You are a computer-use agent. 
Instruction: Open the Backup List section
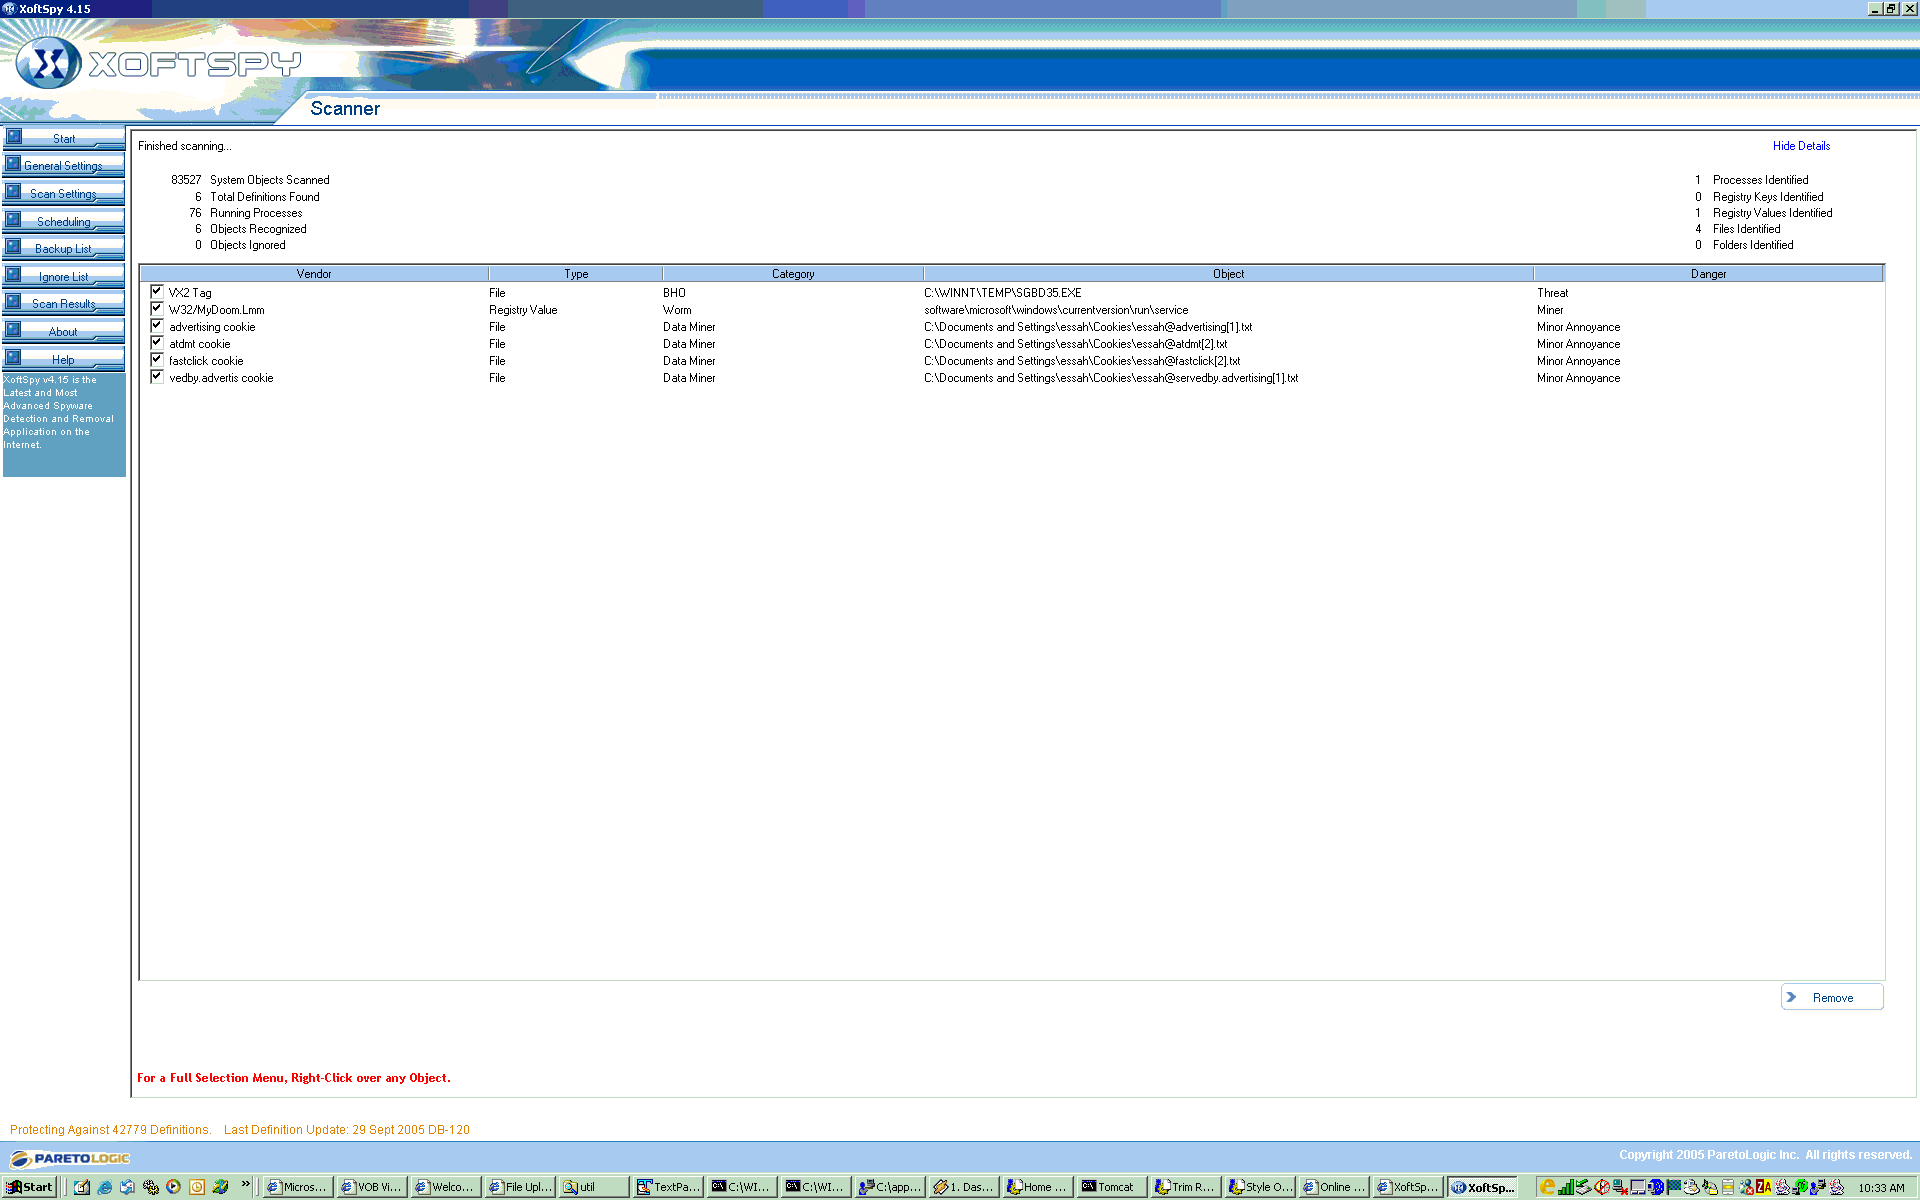point(64,248)
